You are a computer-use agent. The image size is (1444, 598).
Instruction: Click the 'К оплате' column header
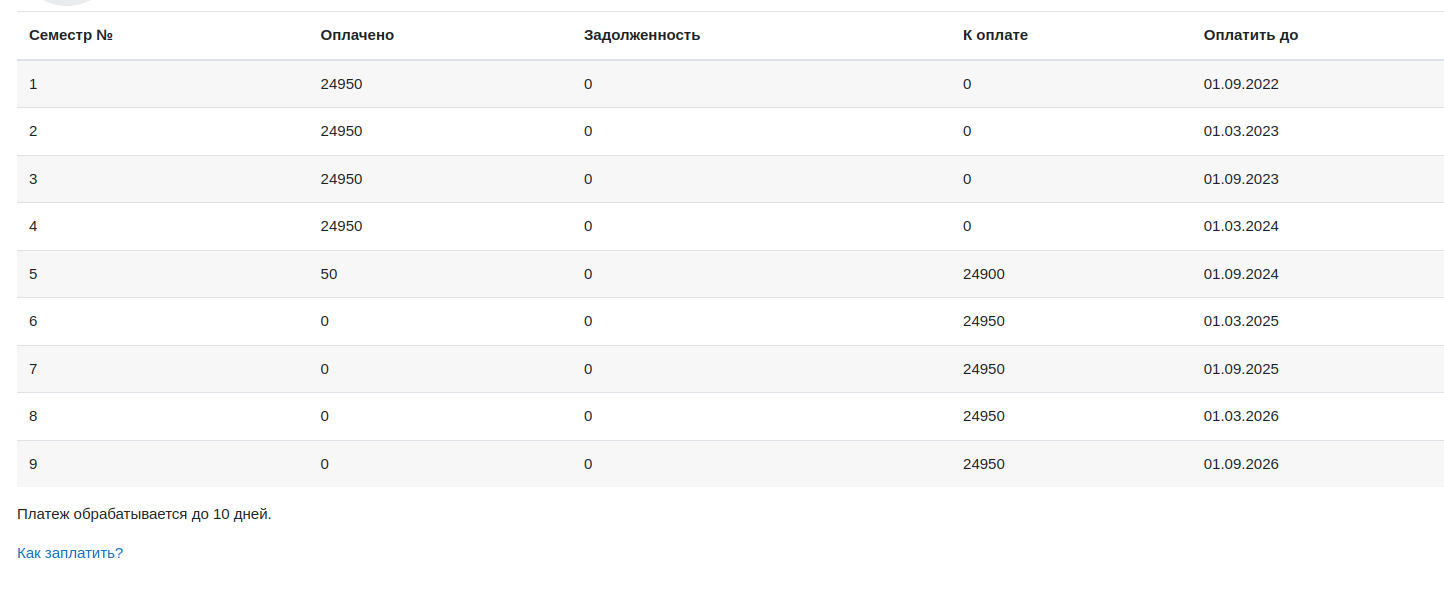pos(995,35)
